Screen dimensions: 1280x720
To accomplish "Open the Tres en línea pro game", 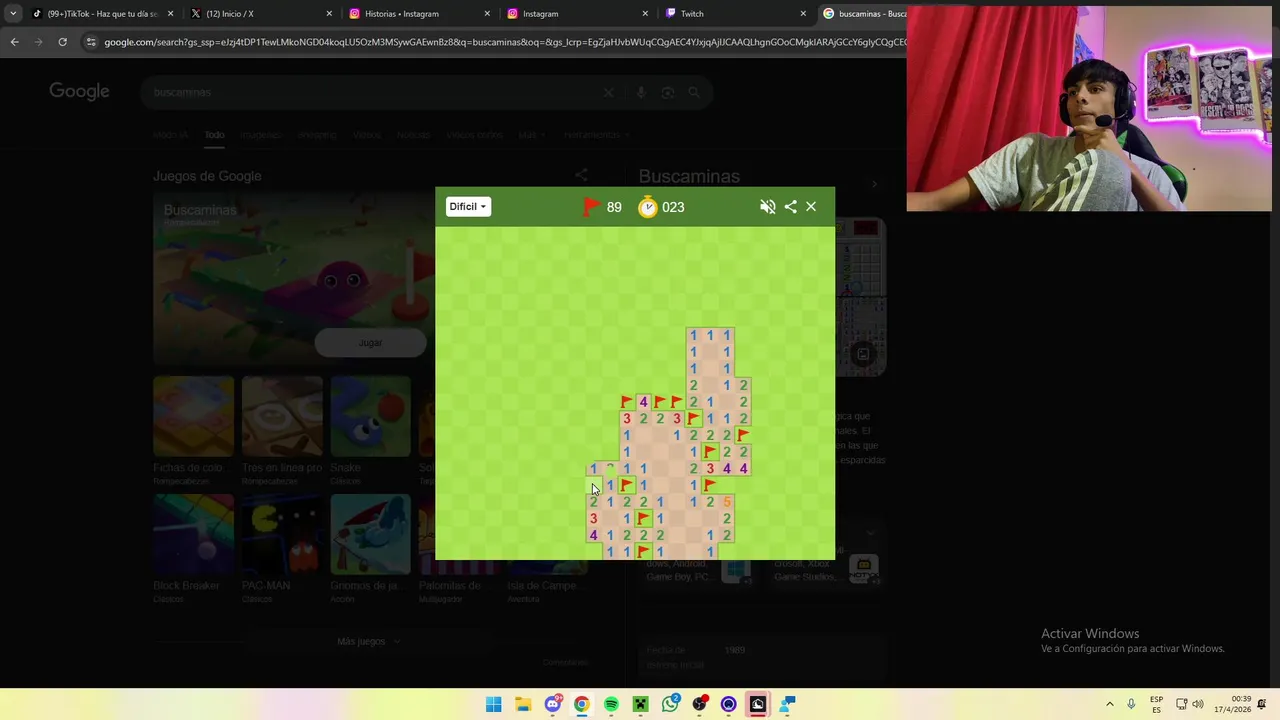I will coord(282,416).
